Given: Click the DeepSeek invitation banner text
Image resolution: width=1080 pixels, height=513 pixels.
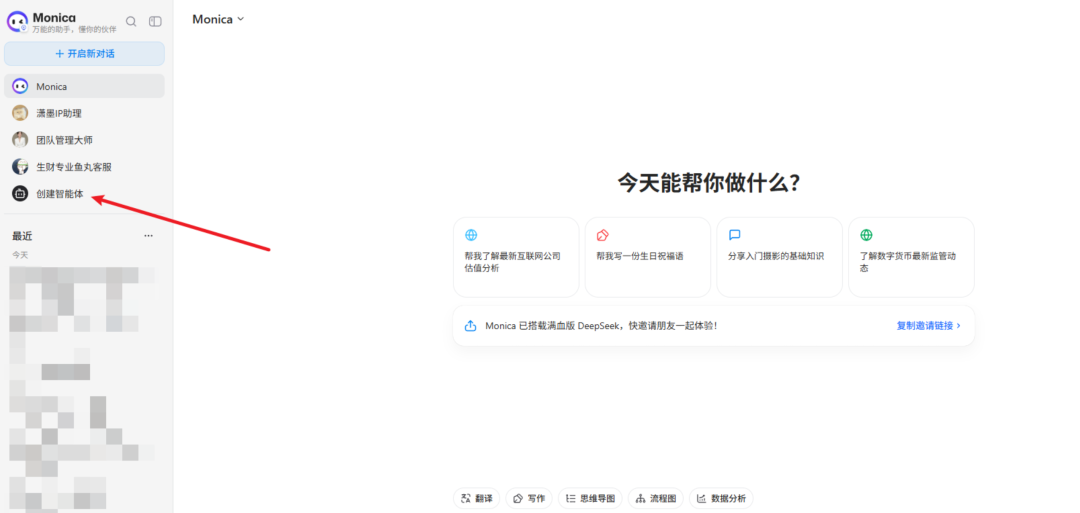Looking at the screenshot, I should (x=601, y=326).
